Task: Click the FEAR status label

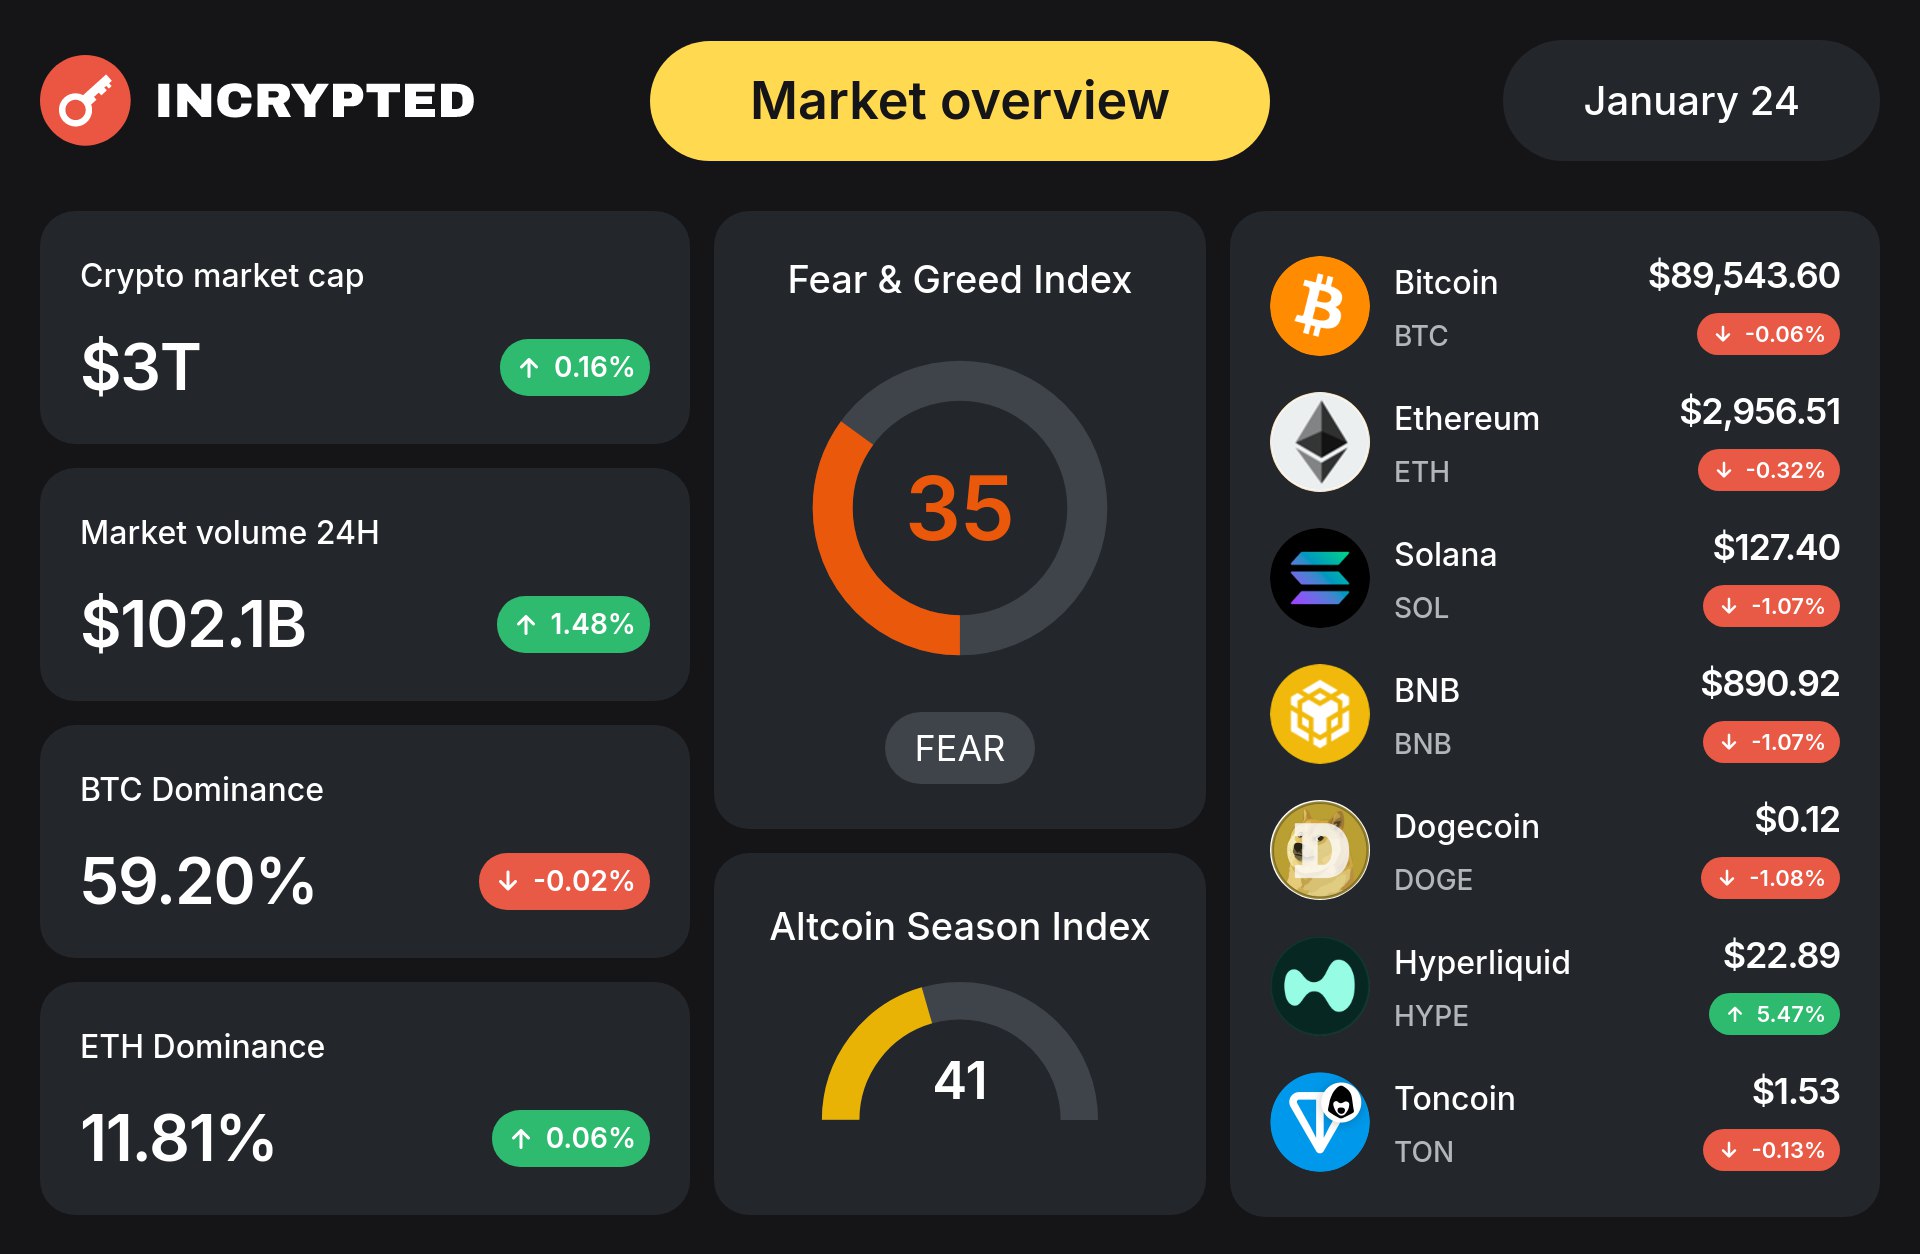Action: click(959, 748)
